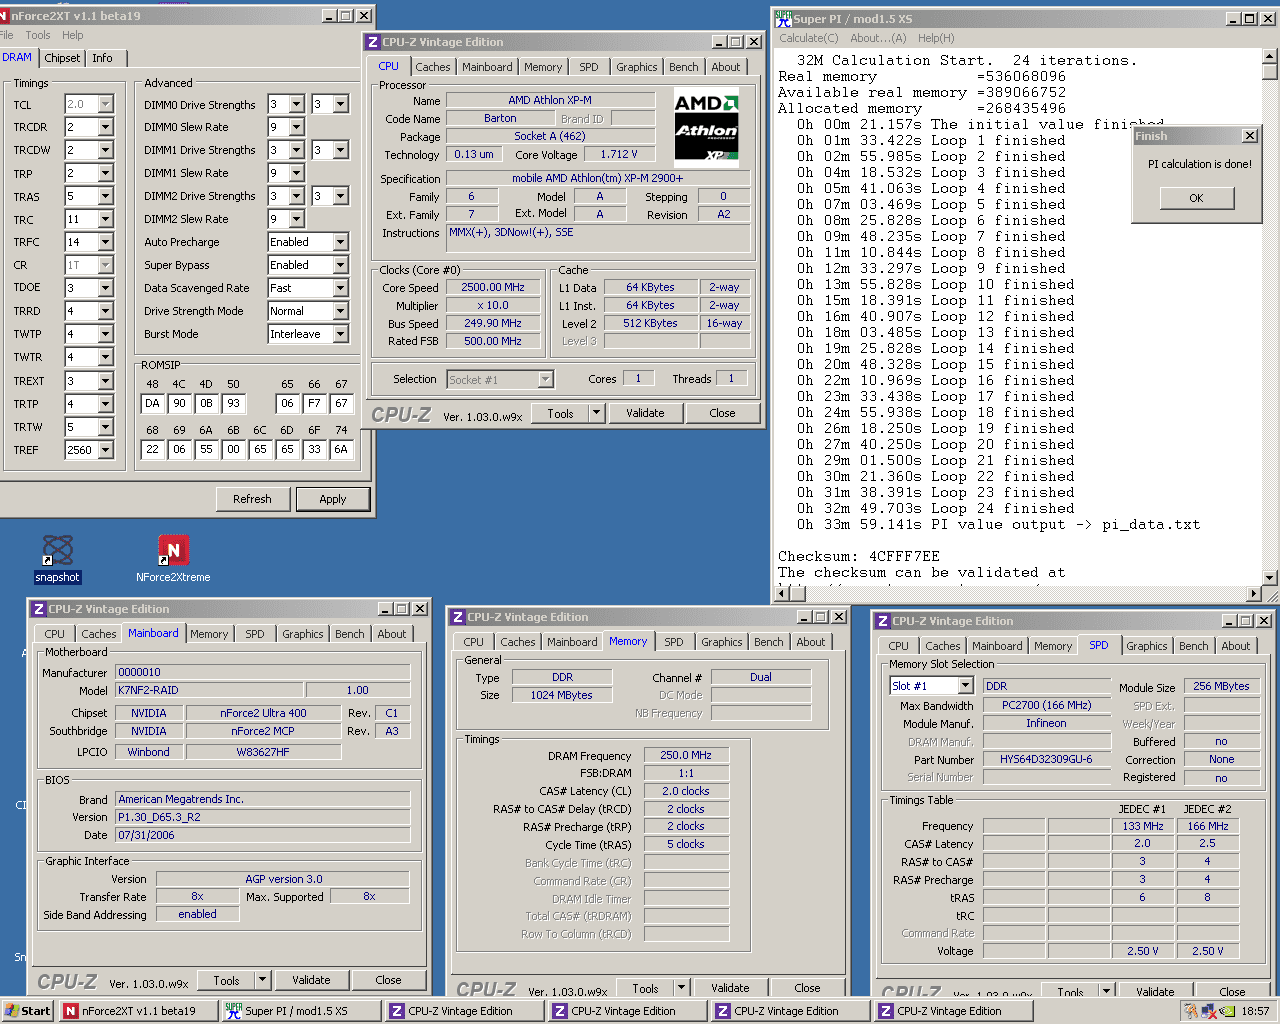This screenshot has width=1280, height=1024.
Task: Click the Apply button in nForce2XT
Action: 333,499
